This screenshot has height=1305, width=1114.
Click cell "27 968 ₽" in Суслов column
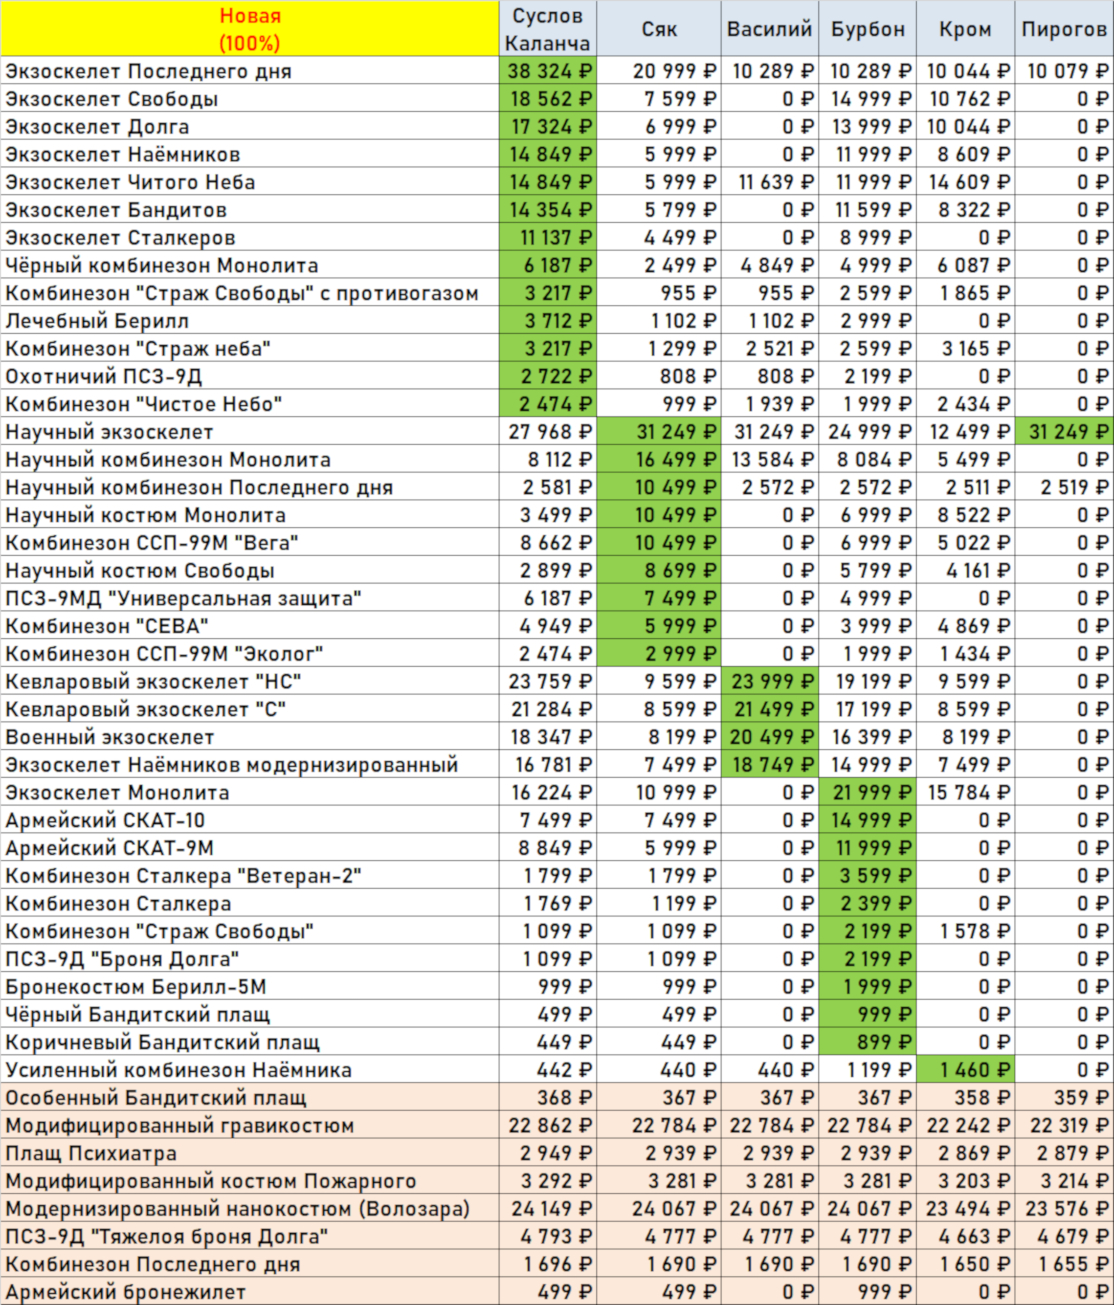click(548, 432)
